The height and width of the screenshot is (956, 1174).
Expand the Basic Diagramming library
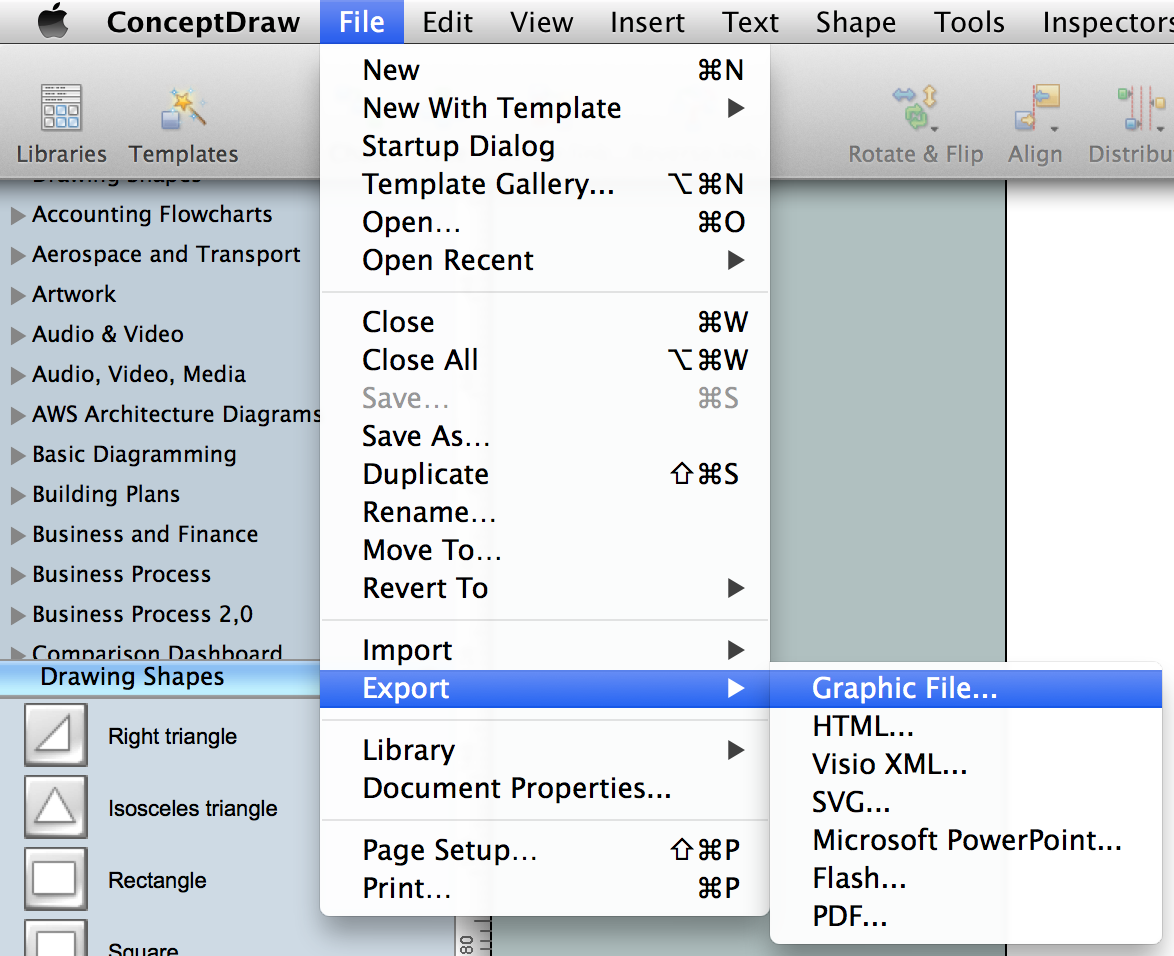(18, 455)
